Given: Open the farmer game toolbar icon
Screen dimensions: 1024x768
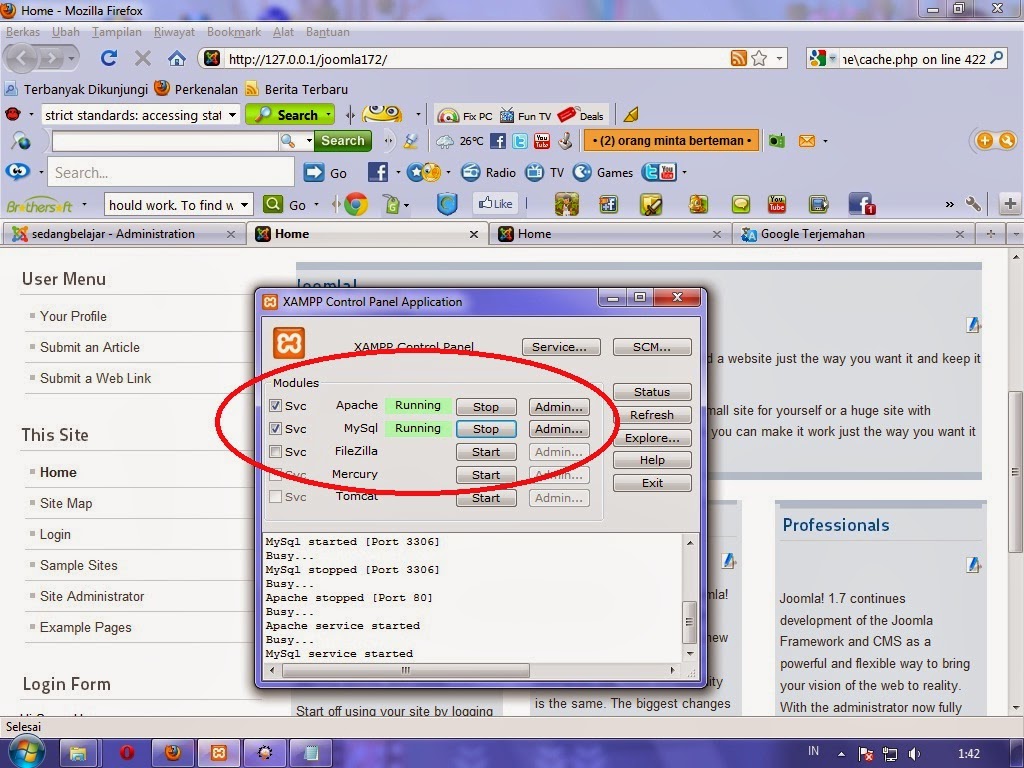Looking at the screenshot, I should (x=566, y=204).
